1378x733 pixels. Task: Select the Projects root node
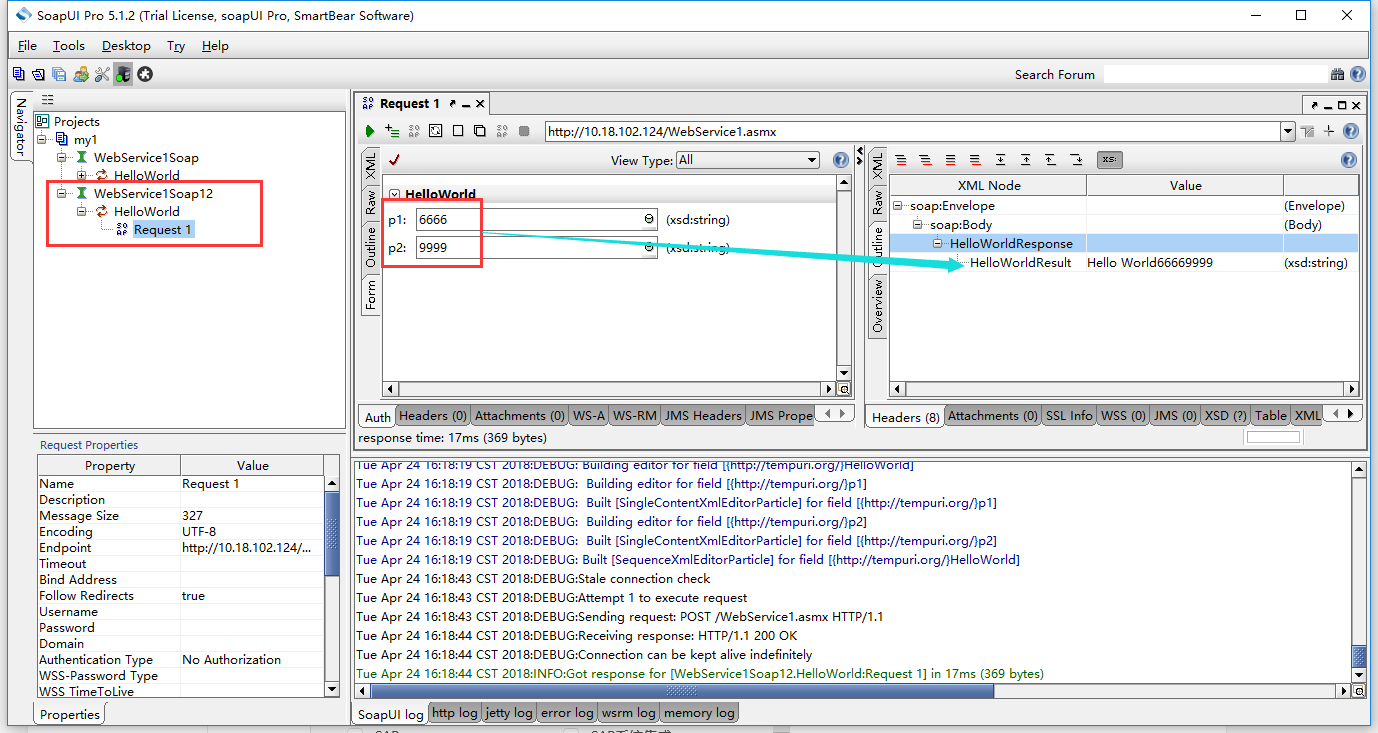pos(76,122)
